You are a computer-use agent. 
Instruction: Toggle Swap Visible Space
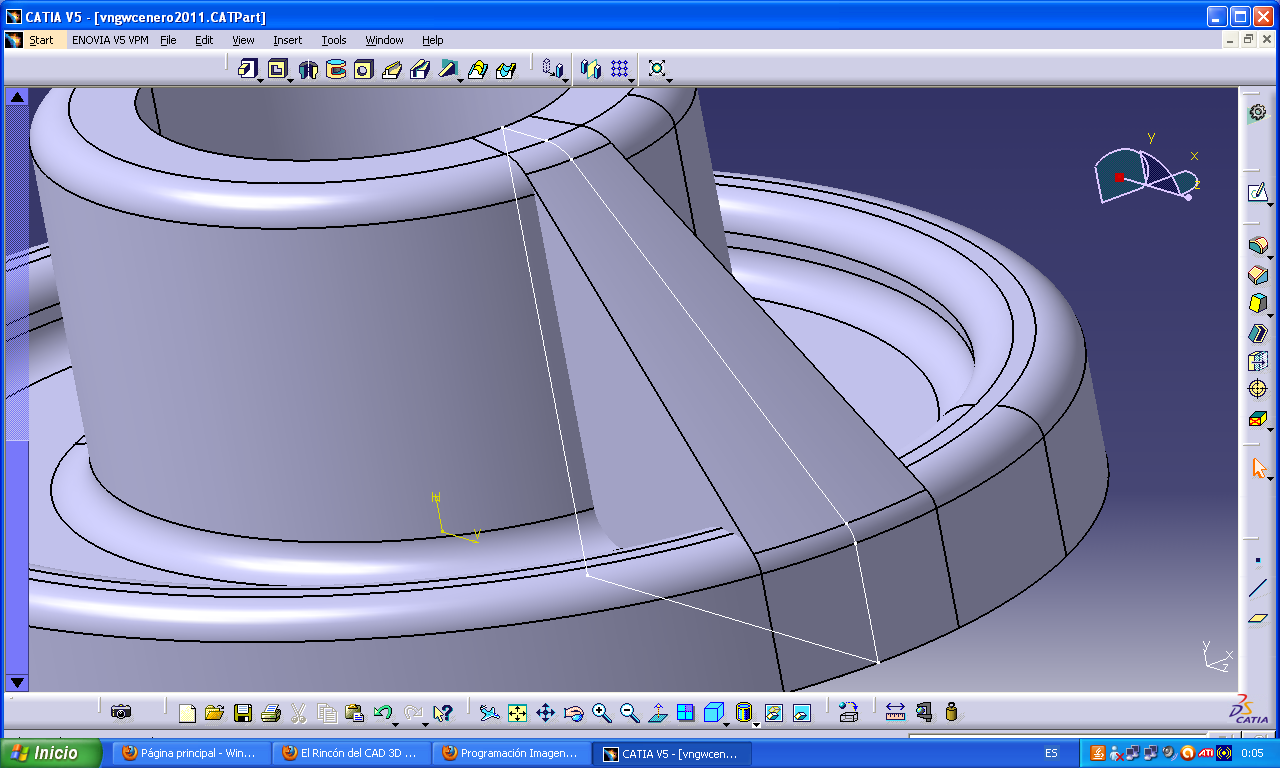(801, 713)
